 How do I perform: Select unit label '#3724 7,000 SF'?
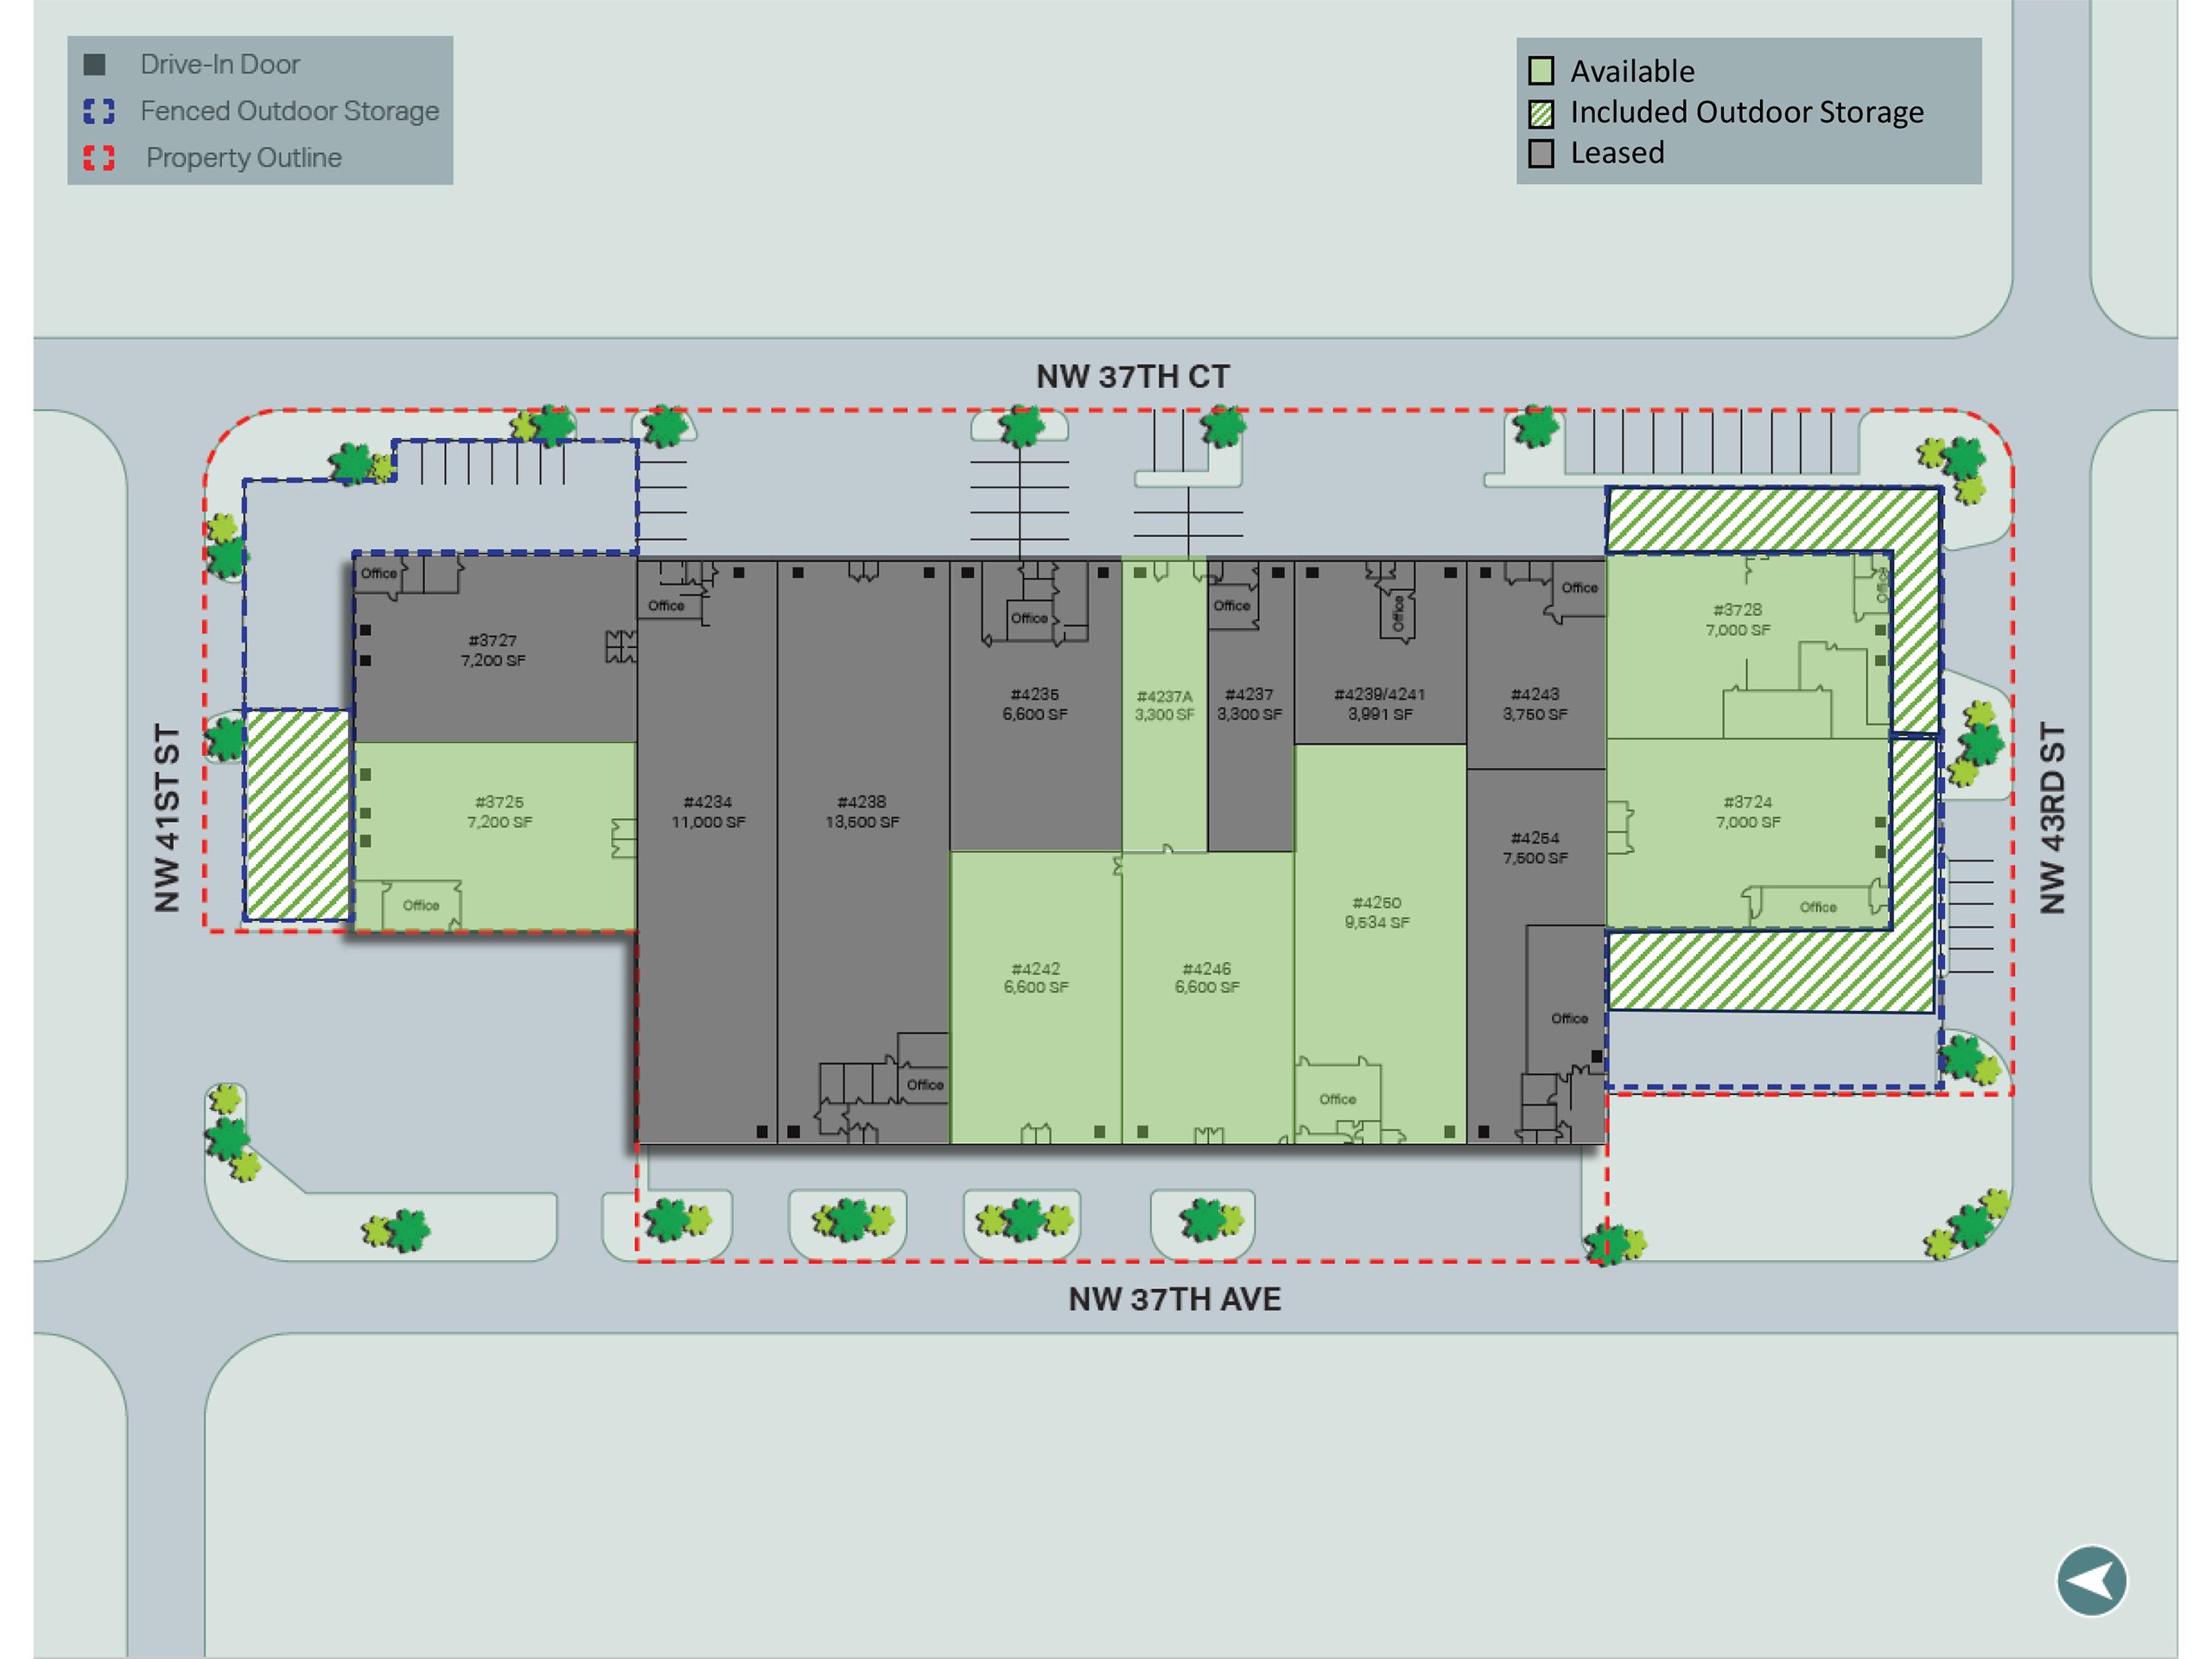pyautogui.click(x=1748, y=812)
